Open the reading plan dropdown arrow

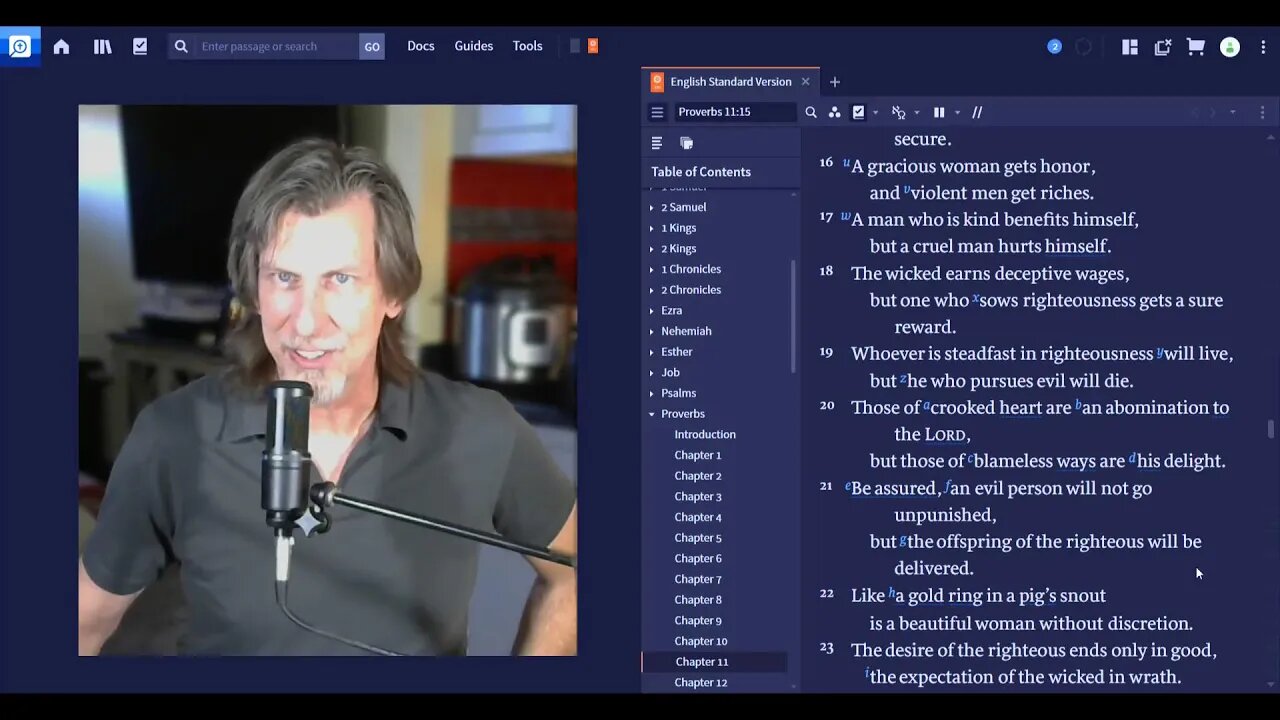coord(875,112)
